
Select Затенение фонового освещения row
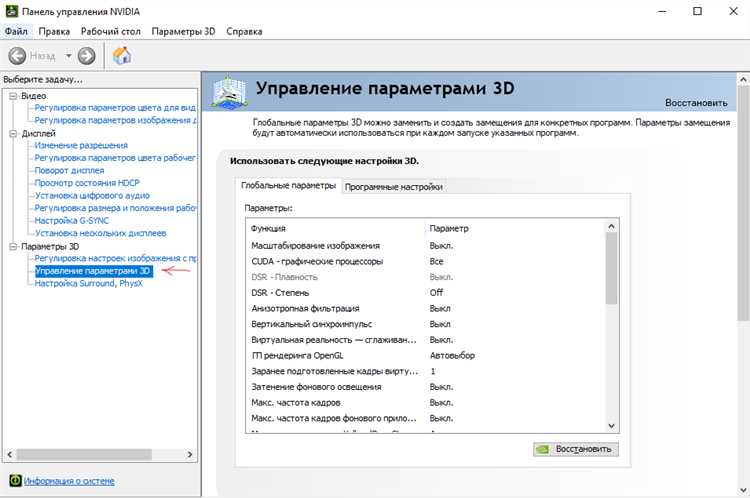point(426,387)
